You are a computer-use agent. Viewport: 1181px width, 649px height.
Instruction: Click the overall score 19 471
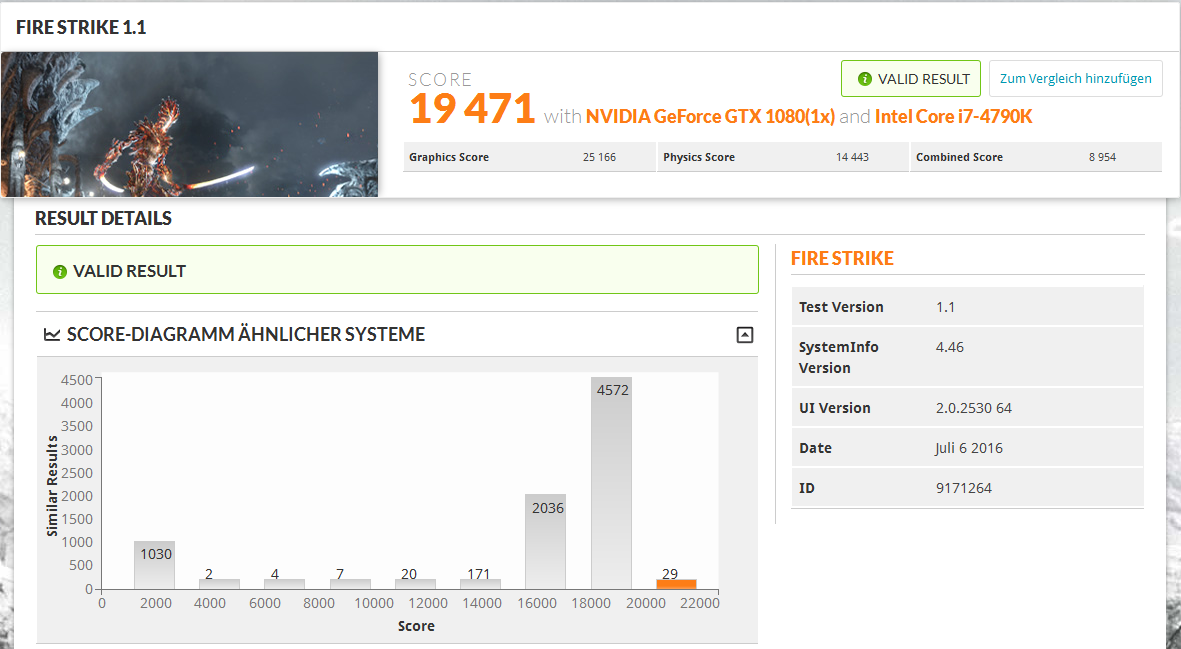pos(472,108)
